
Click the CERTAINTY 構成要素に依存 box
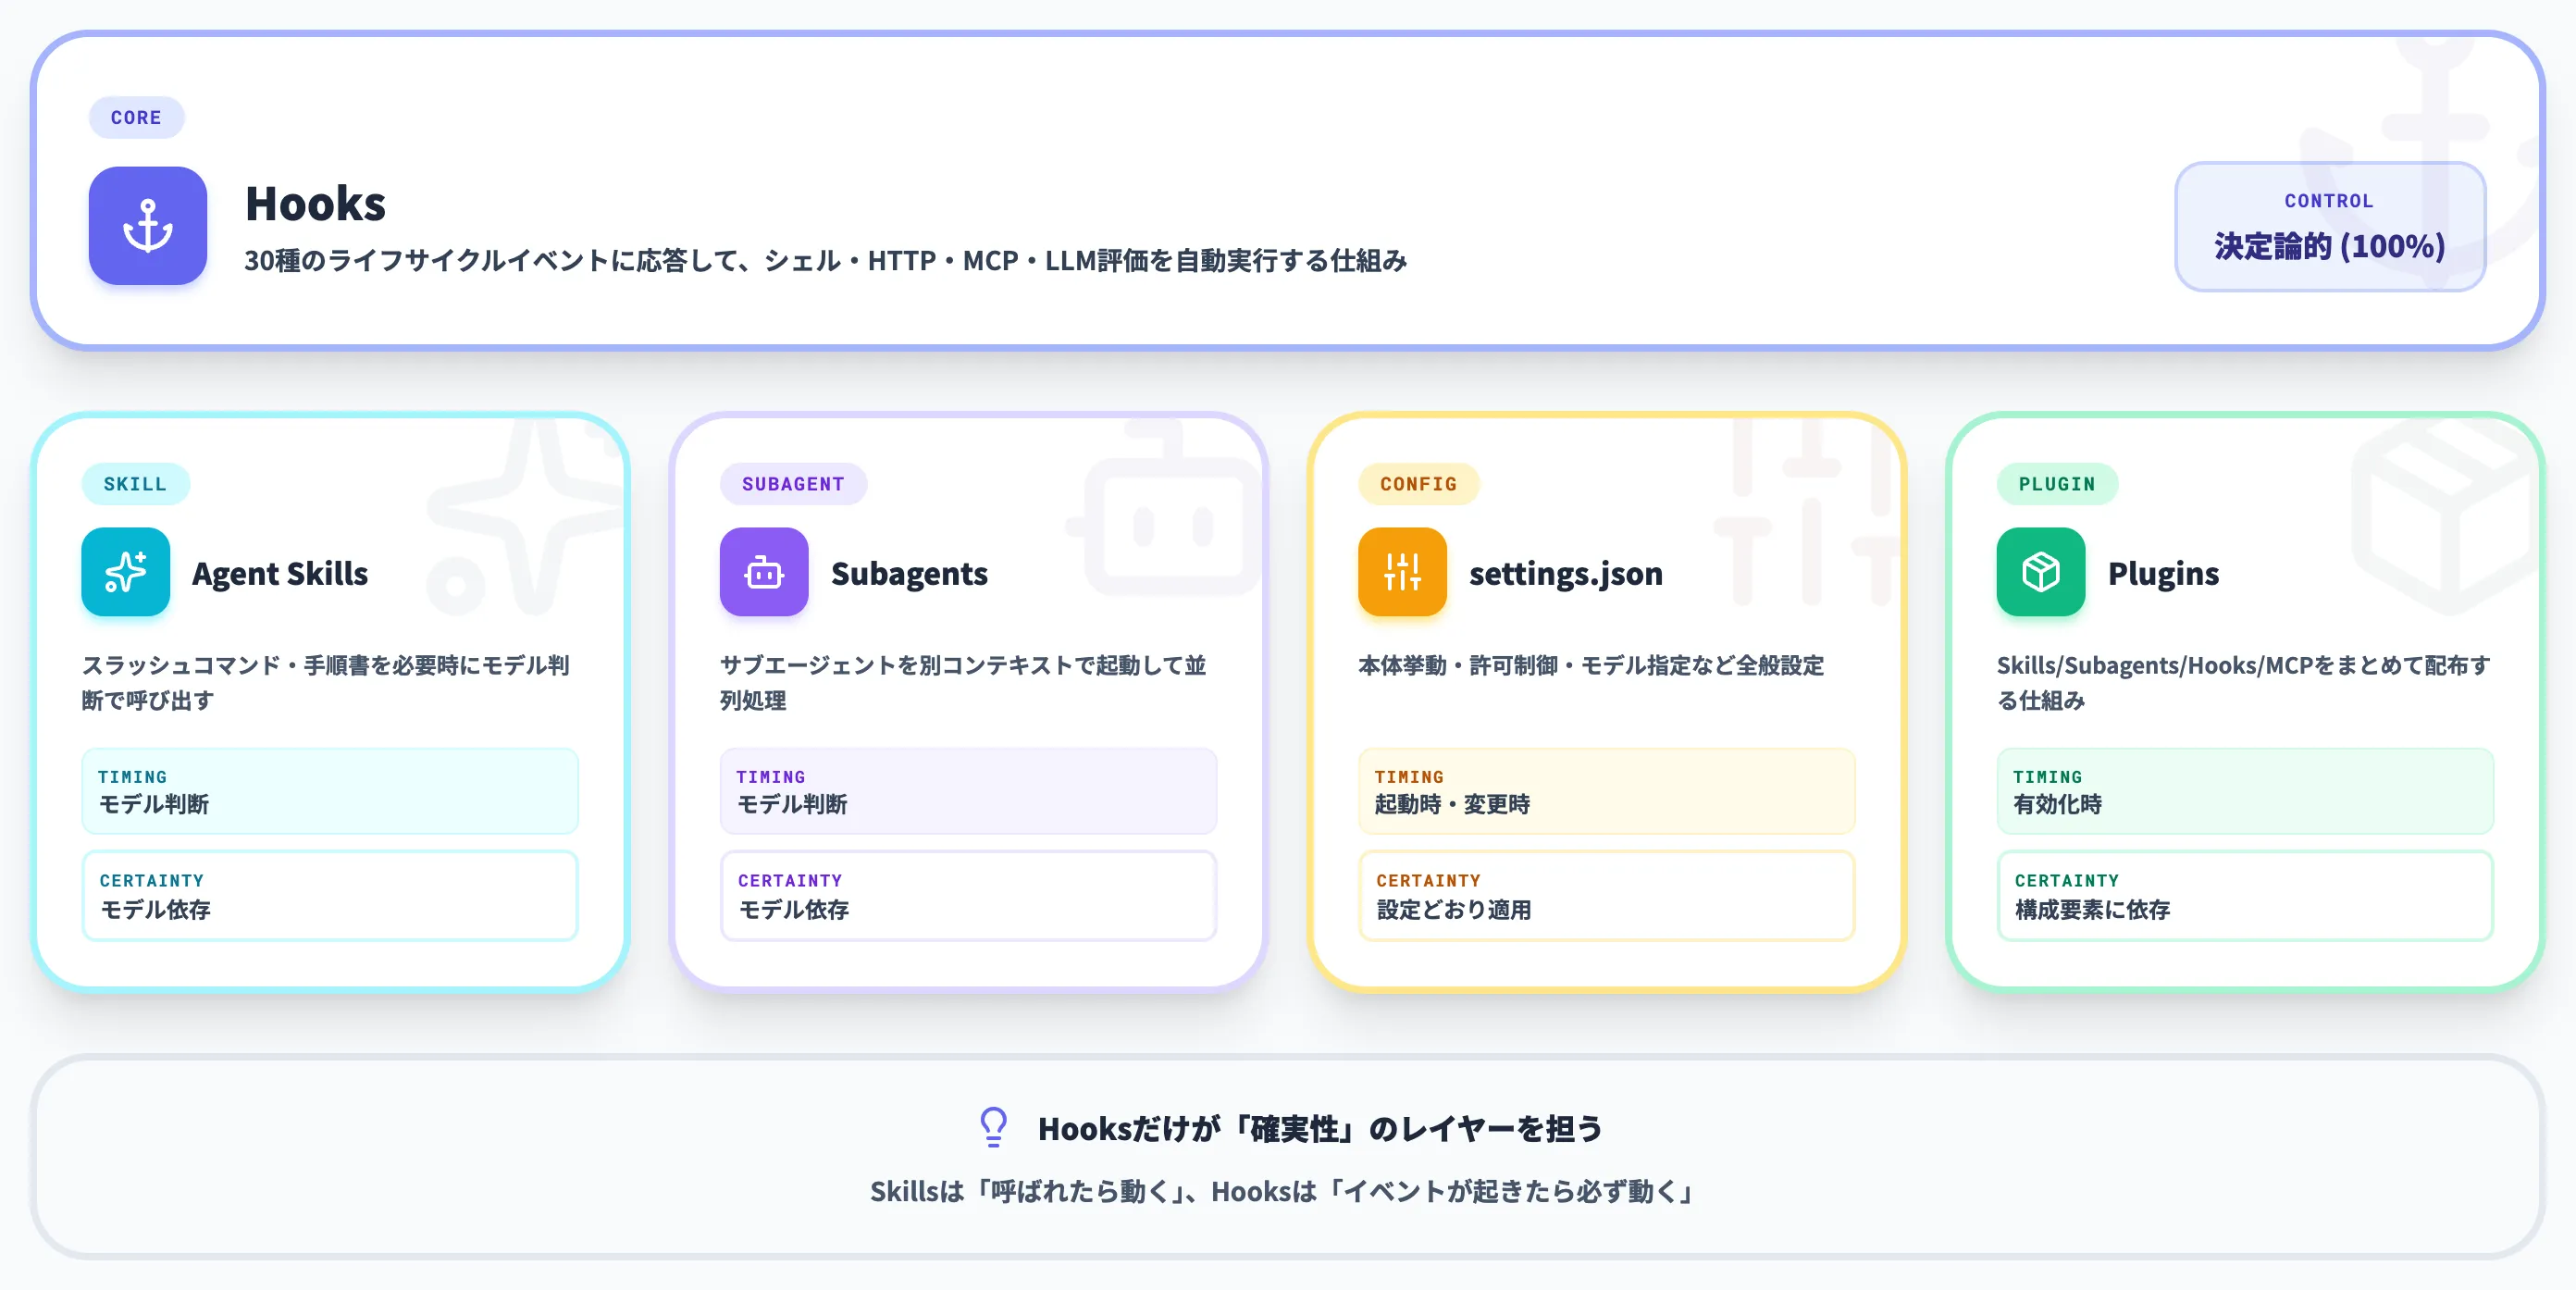pos(2245,895)
